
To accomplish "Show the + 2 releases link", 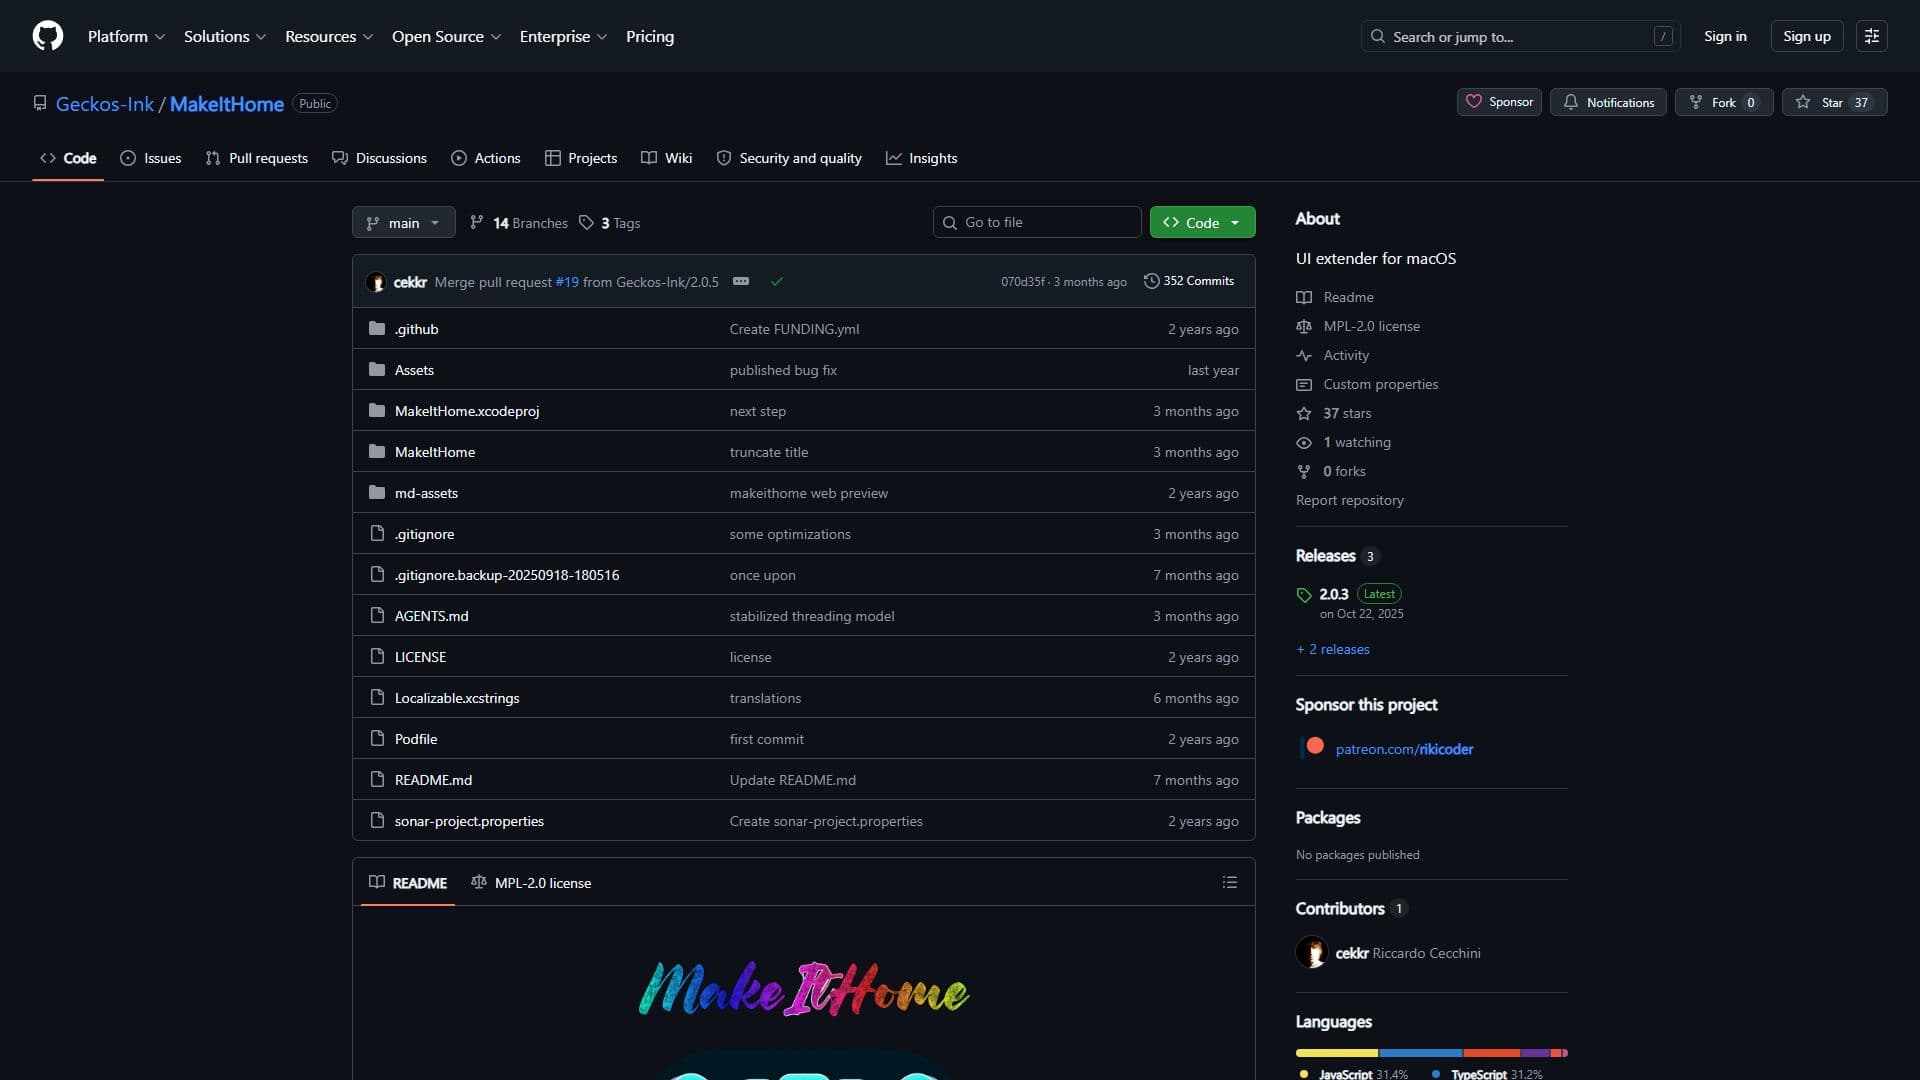I will (x=1333, y=649).
